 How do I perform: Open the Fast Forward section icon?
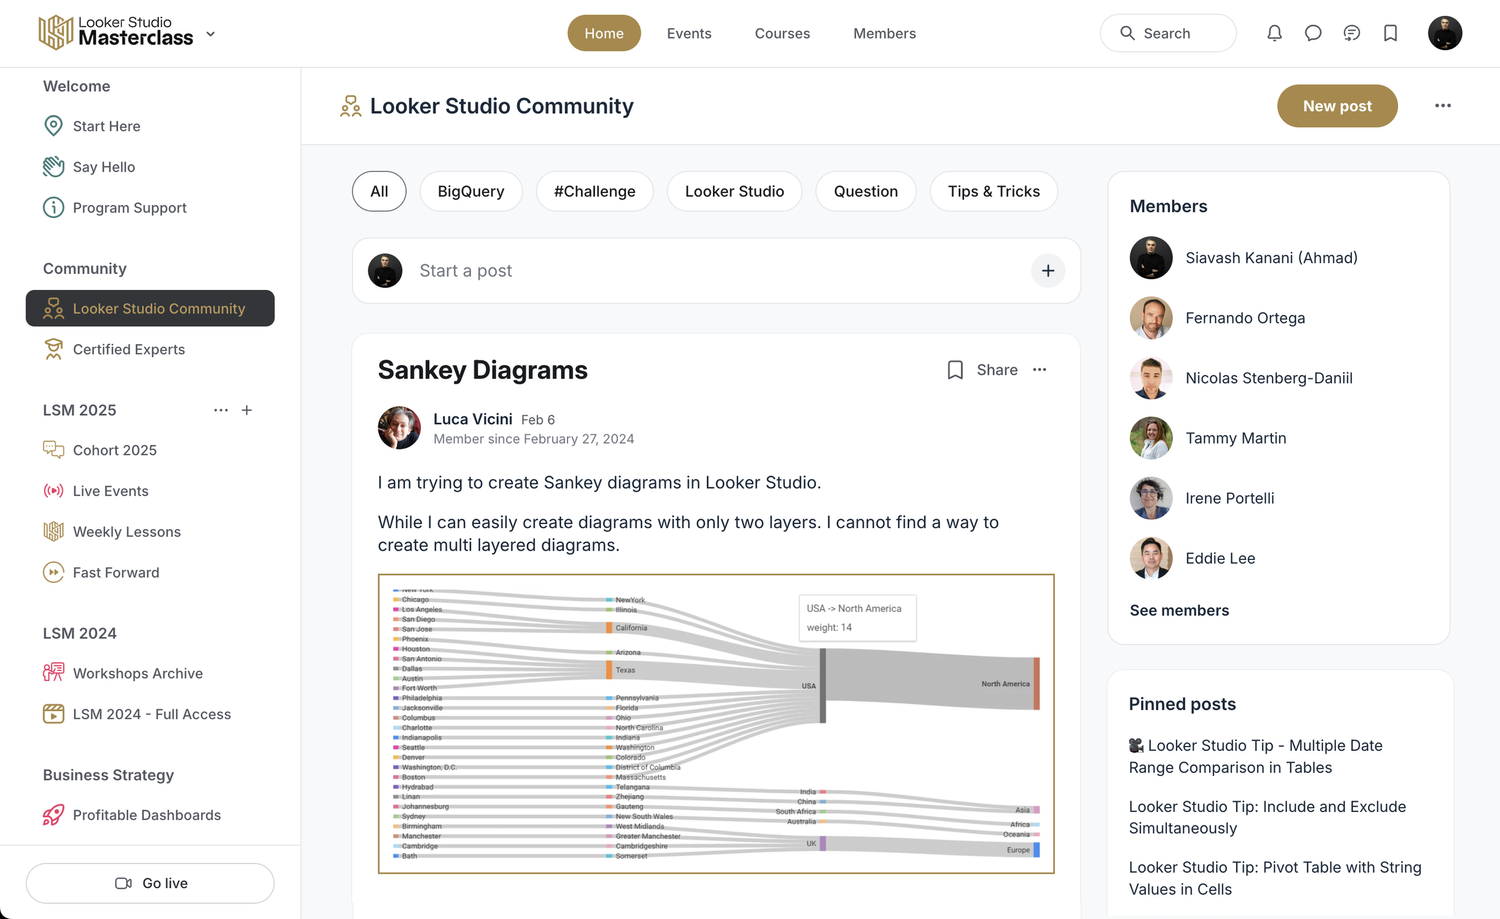[53, 572]
